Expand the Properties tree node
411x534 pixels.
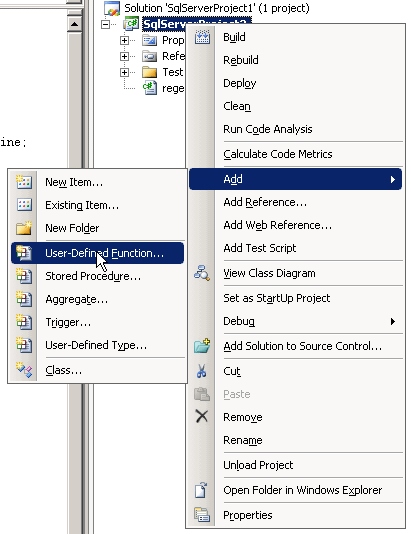point(124,41)
